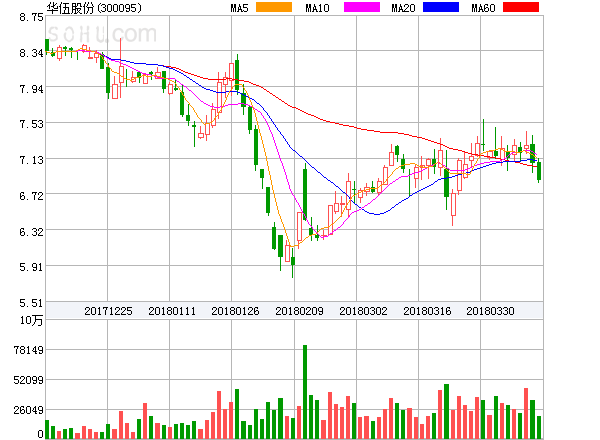Click the 20180316 date label

(x=427, y=311)
